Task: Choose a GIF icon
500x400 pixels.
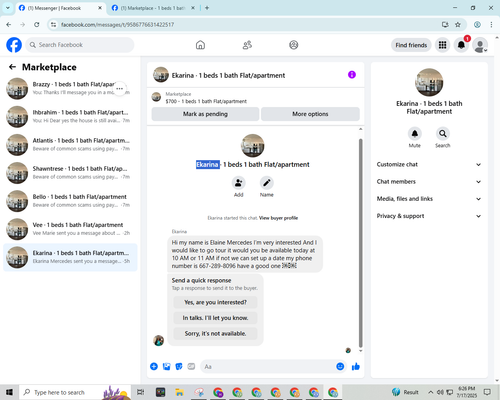Action: (191, 367)
